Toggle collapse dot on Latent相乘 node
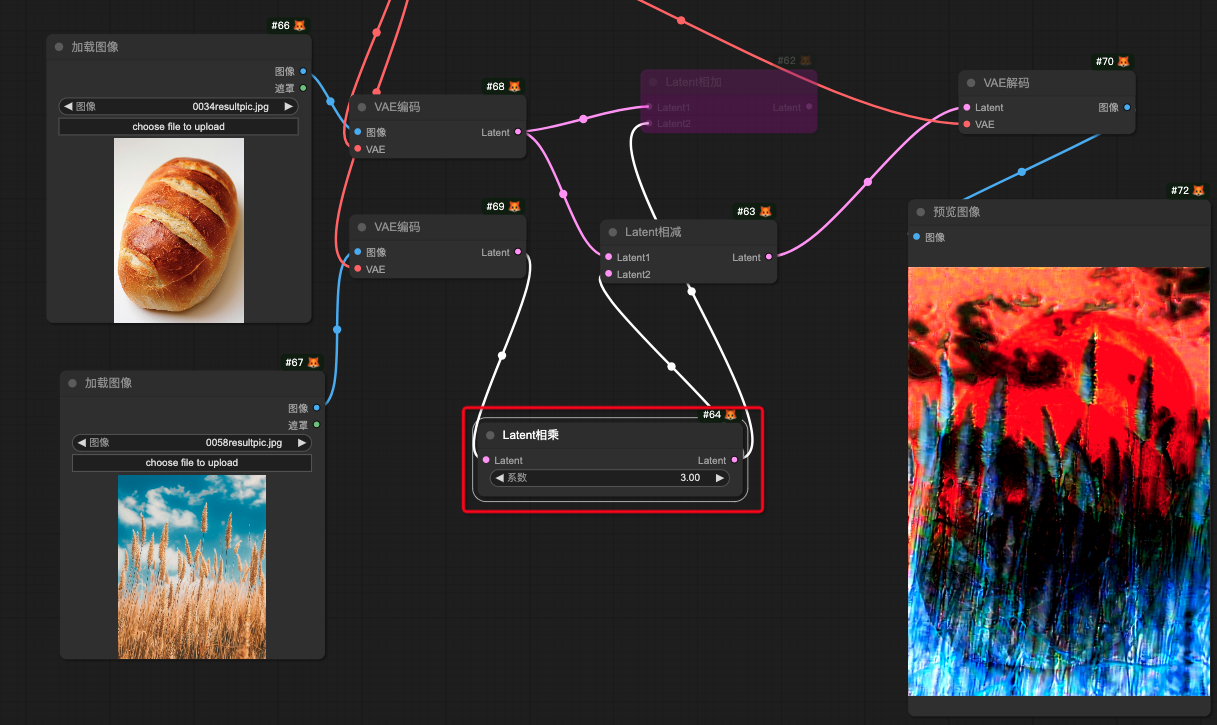The height and width of the screenshot is (725, 1217). click(490, 435)
